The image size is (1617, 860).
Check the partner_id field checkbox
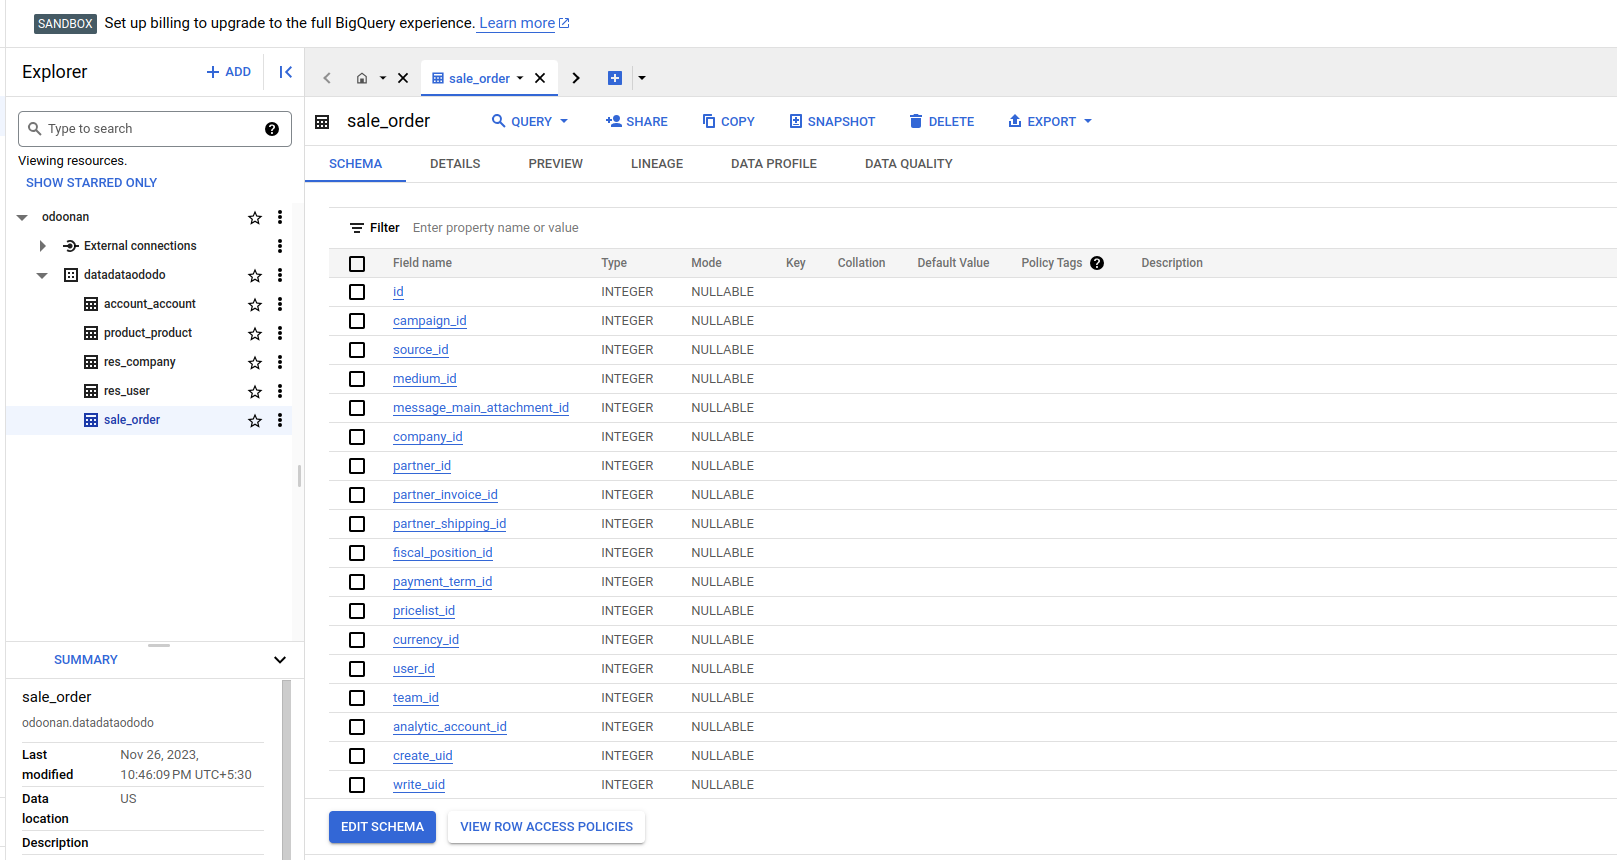pyautogui.click(x=357, y=466)
